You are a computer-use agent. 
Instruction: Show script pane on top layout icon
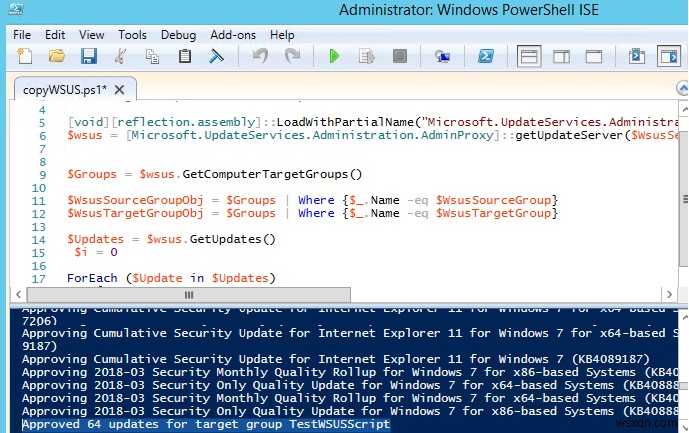click(x=529, y=56)
